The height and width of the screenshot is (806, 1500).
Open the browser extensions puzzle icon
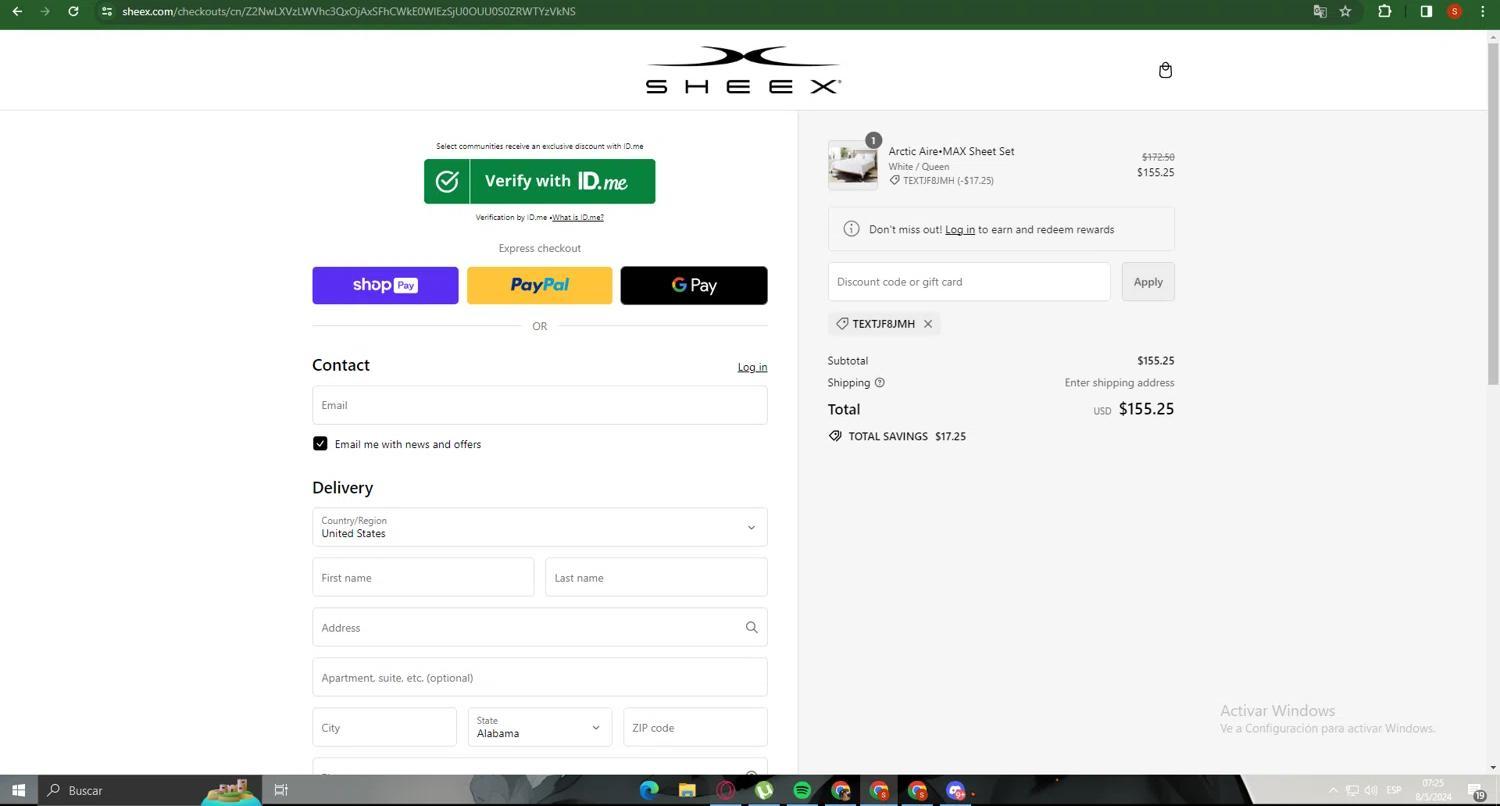[1385, 11]
